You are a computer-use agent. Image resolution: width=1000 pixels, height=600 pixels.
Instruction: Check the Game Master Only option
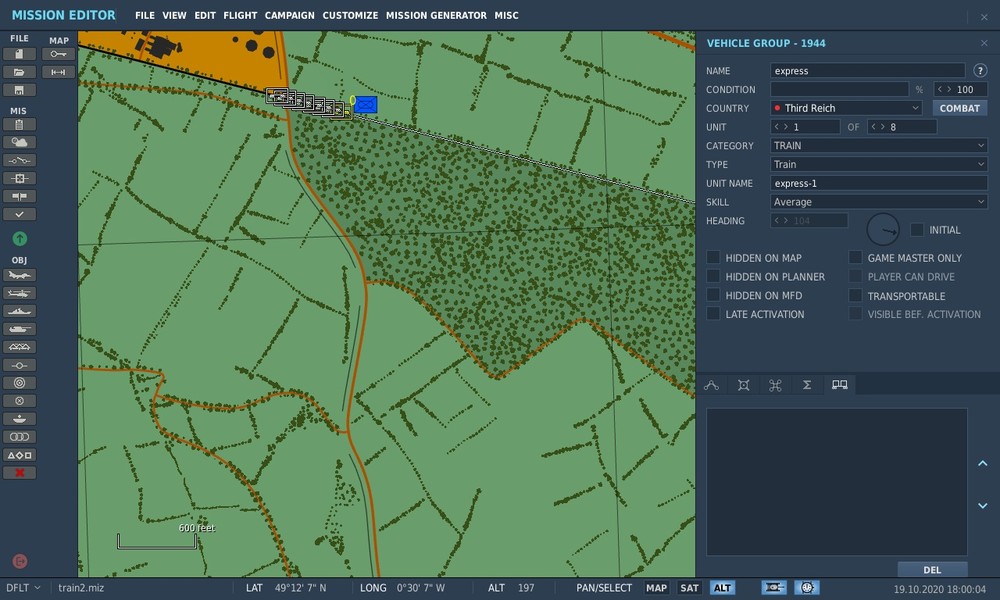click(855, 258)
